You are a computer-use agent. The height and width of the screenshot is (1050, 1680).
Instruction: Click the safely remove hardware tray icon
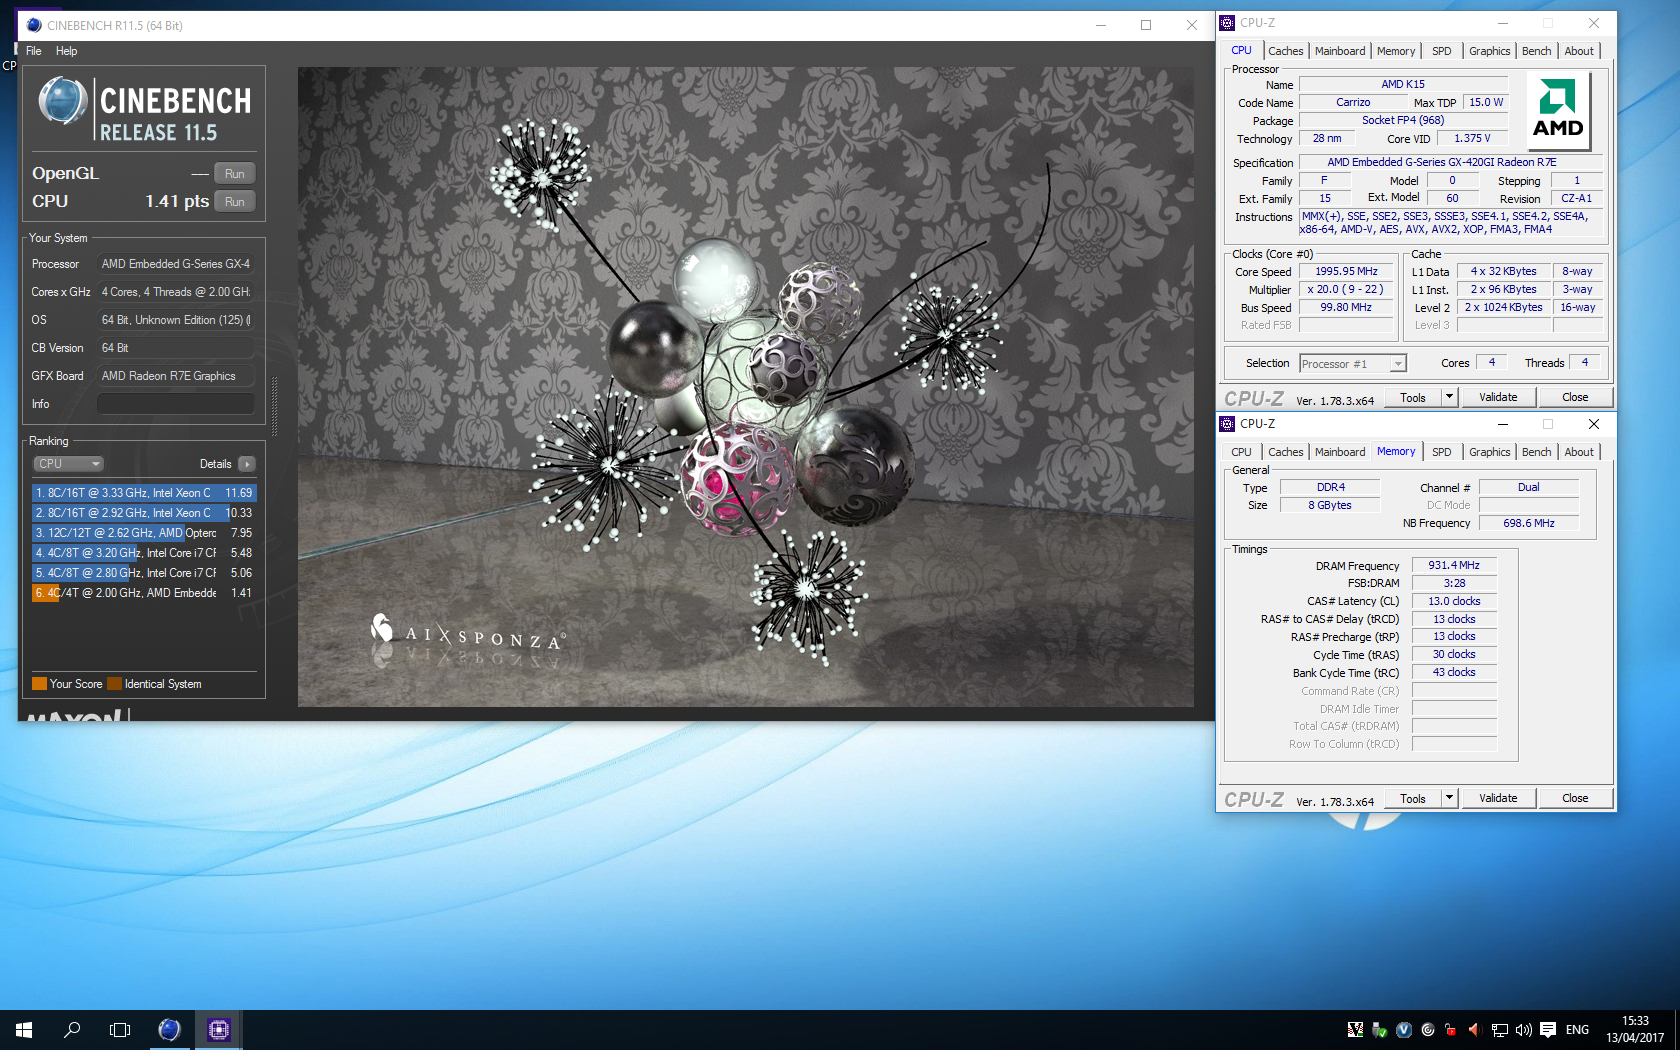(1380, 1030)
